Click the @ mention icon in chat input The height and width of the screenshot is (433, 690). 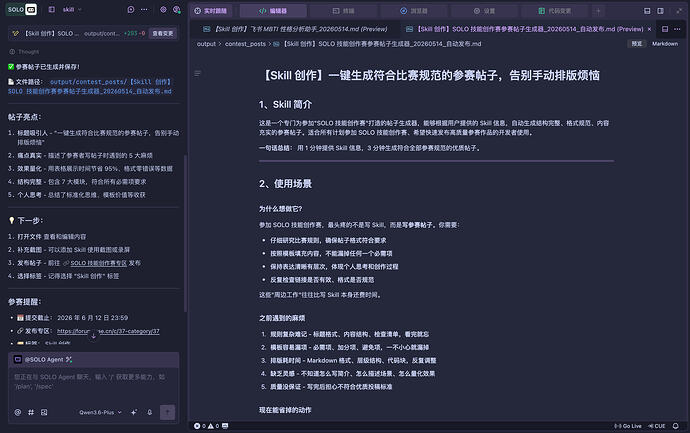coord(18,412)
